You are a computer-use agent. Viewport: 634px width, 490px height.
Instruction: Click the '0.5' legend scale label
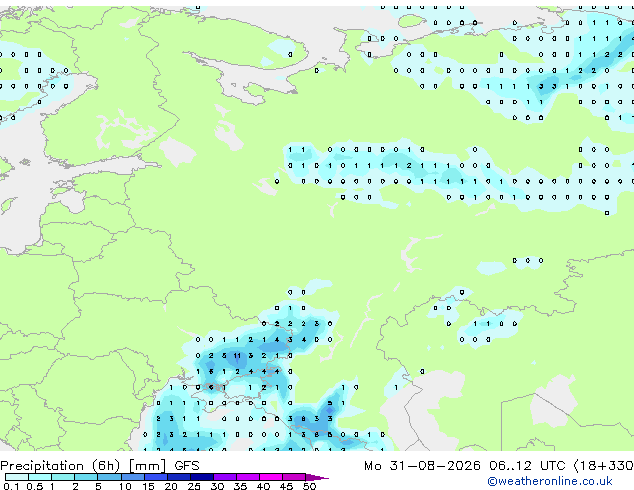(34, 486)
